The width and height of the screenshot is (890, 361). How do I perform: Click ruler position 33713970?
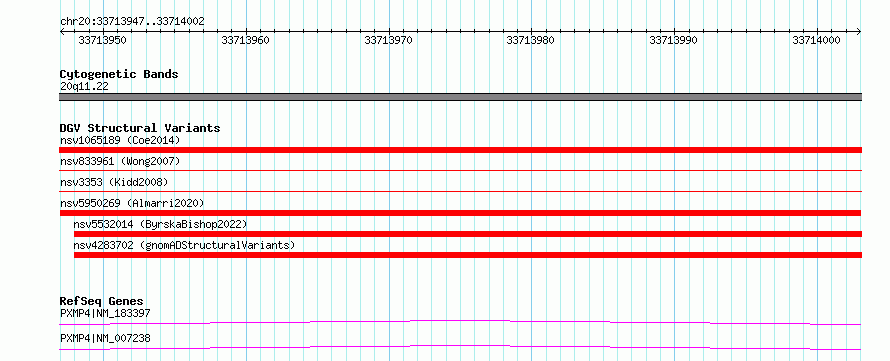[x=388, y=40]
